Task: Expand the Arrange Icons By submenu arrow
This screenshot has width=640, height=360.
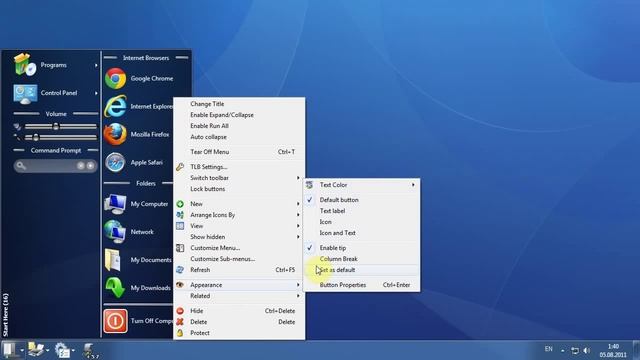Action: 298,215
